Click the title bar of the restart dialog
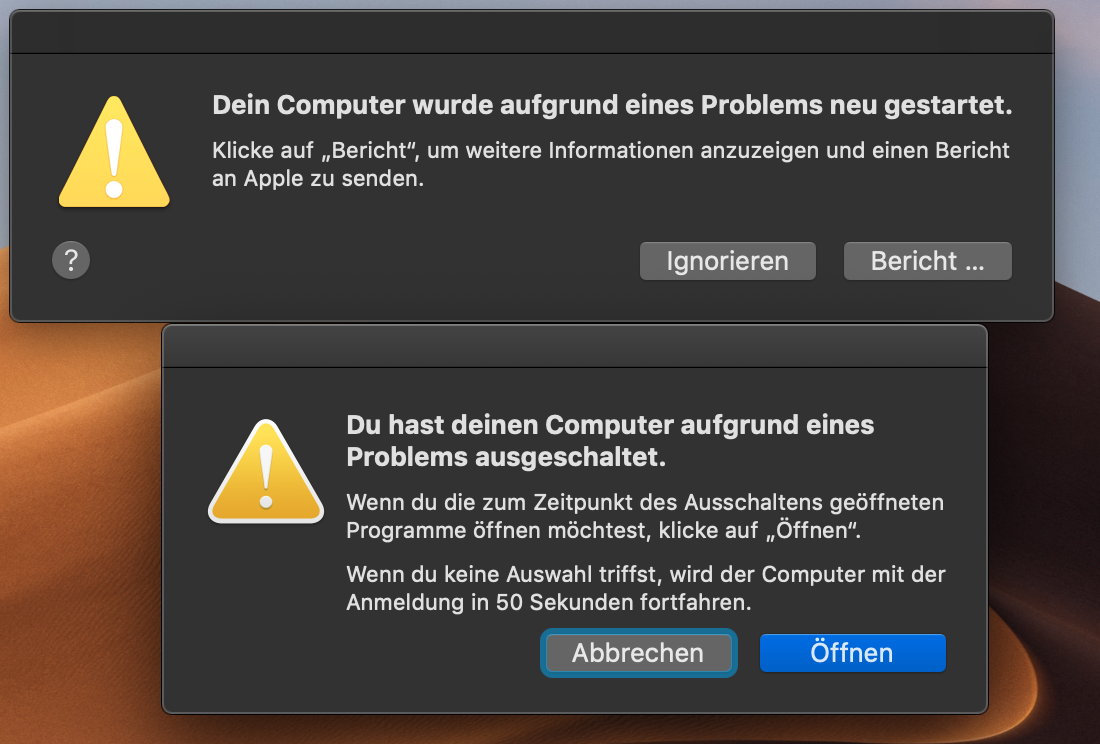The image size is (1100, 744). pos(531,32)
